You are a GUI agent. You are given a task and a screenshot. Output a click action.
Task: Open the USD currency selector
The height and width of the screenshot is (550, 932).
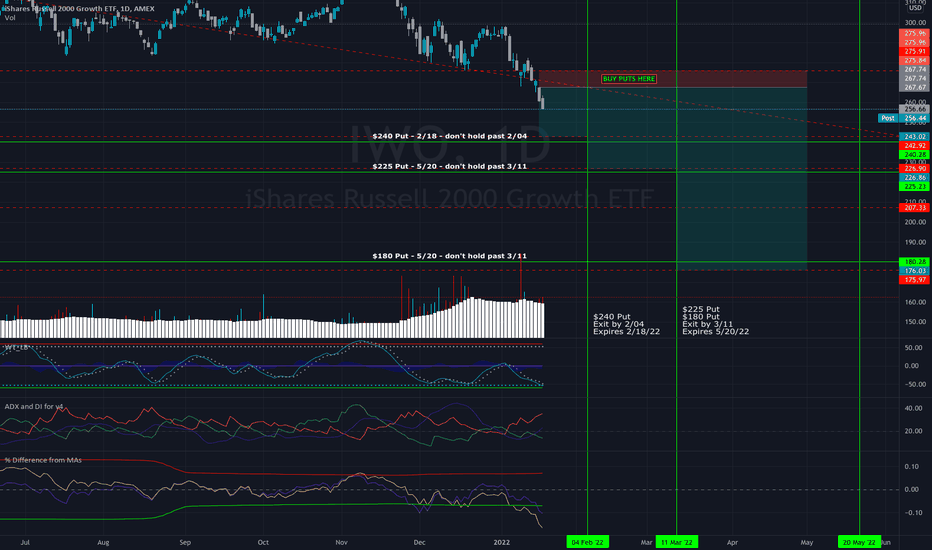[x=915, y=8]
